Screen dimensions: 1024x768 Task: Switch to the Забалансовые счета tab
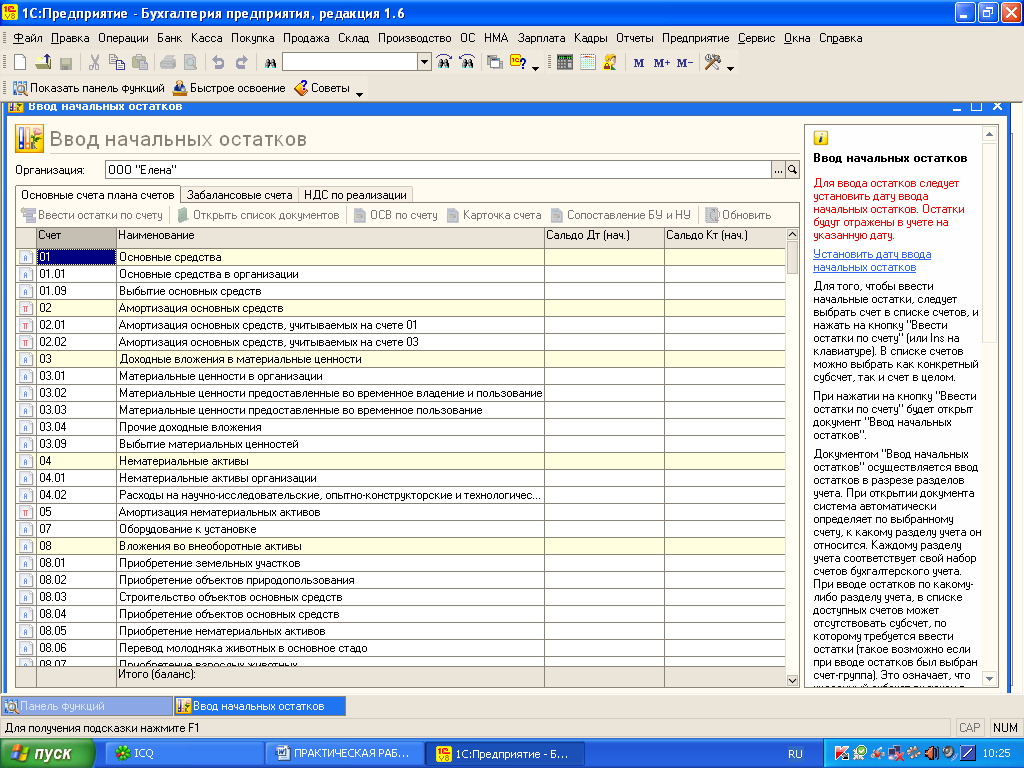coord(239,195)
